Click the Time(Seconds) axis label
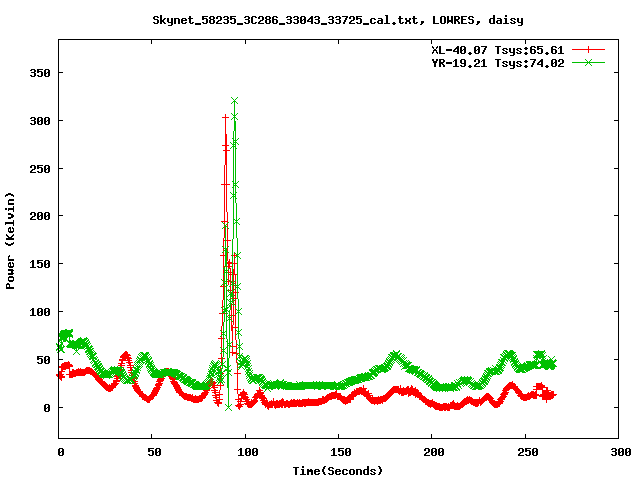Viewport: 640px width, 480px height. (x=338, y=471)
